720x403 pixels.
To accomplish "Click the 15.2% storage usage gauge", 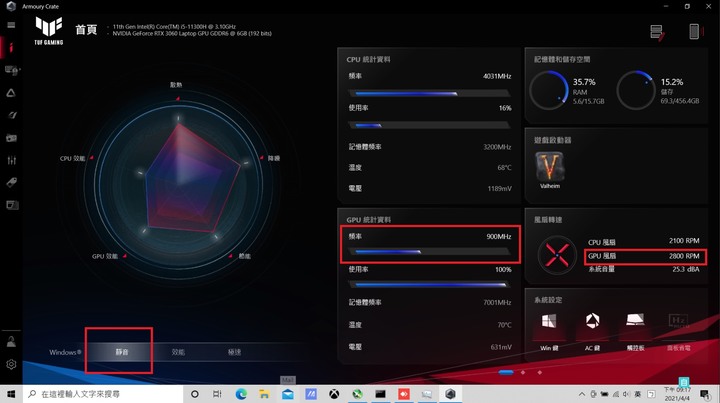I will 636,90.
